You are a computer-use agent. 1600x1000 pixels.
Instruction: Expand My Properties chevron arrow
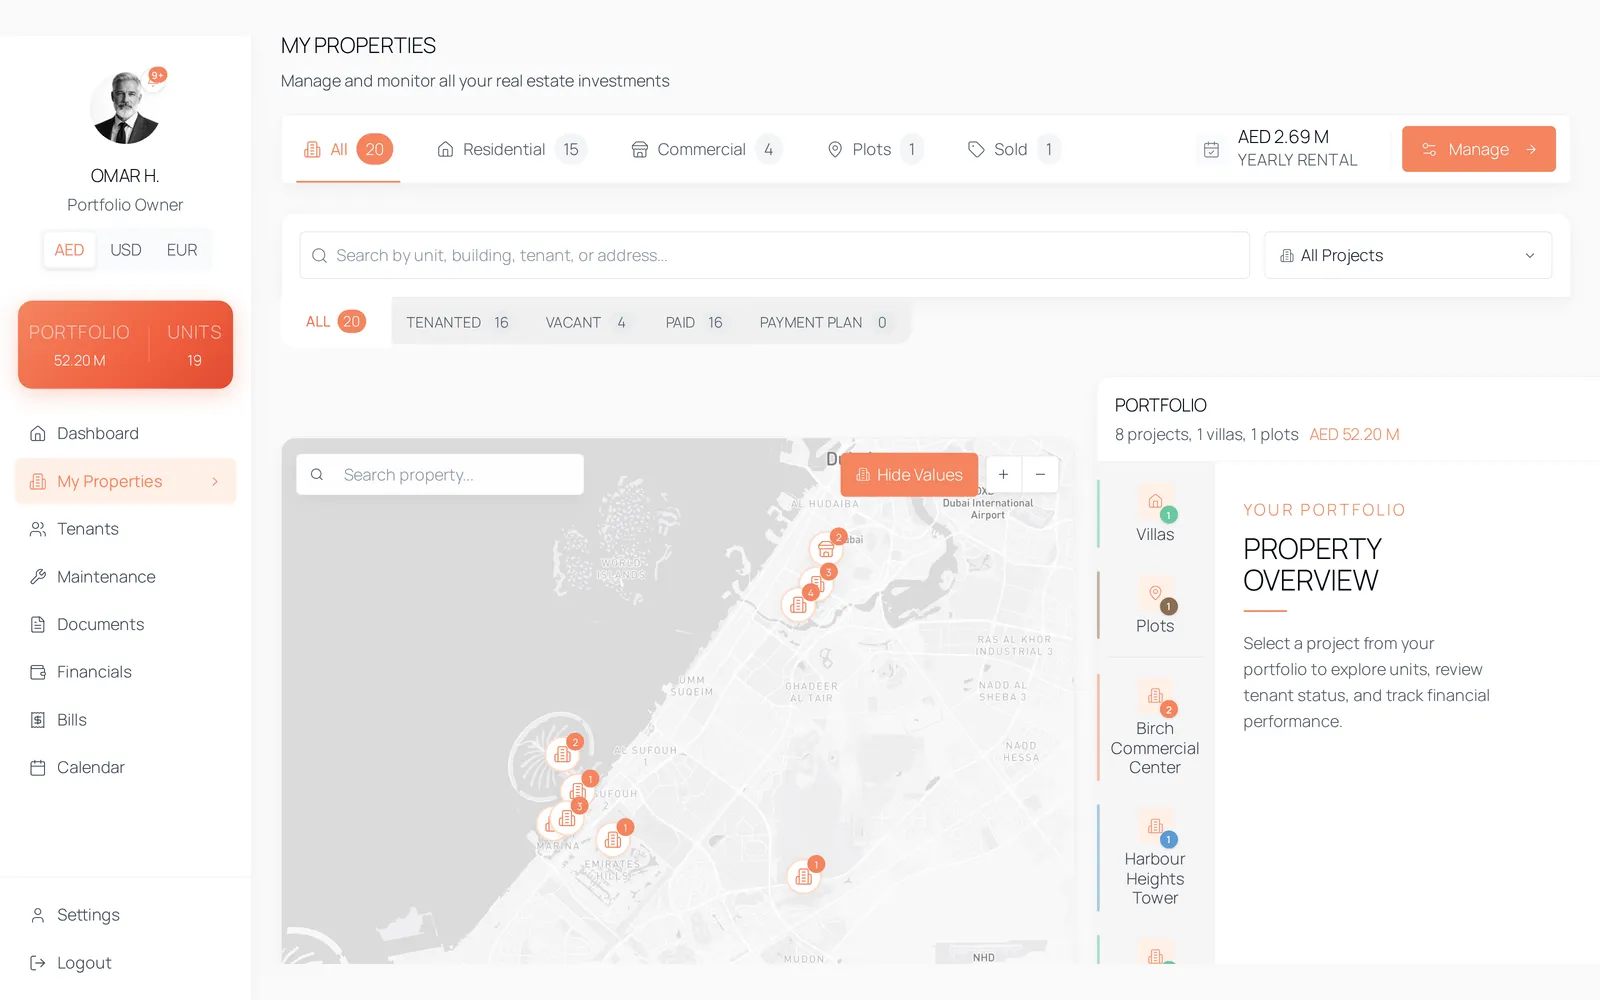pyautogui.click(x=215, y=482)
